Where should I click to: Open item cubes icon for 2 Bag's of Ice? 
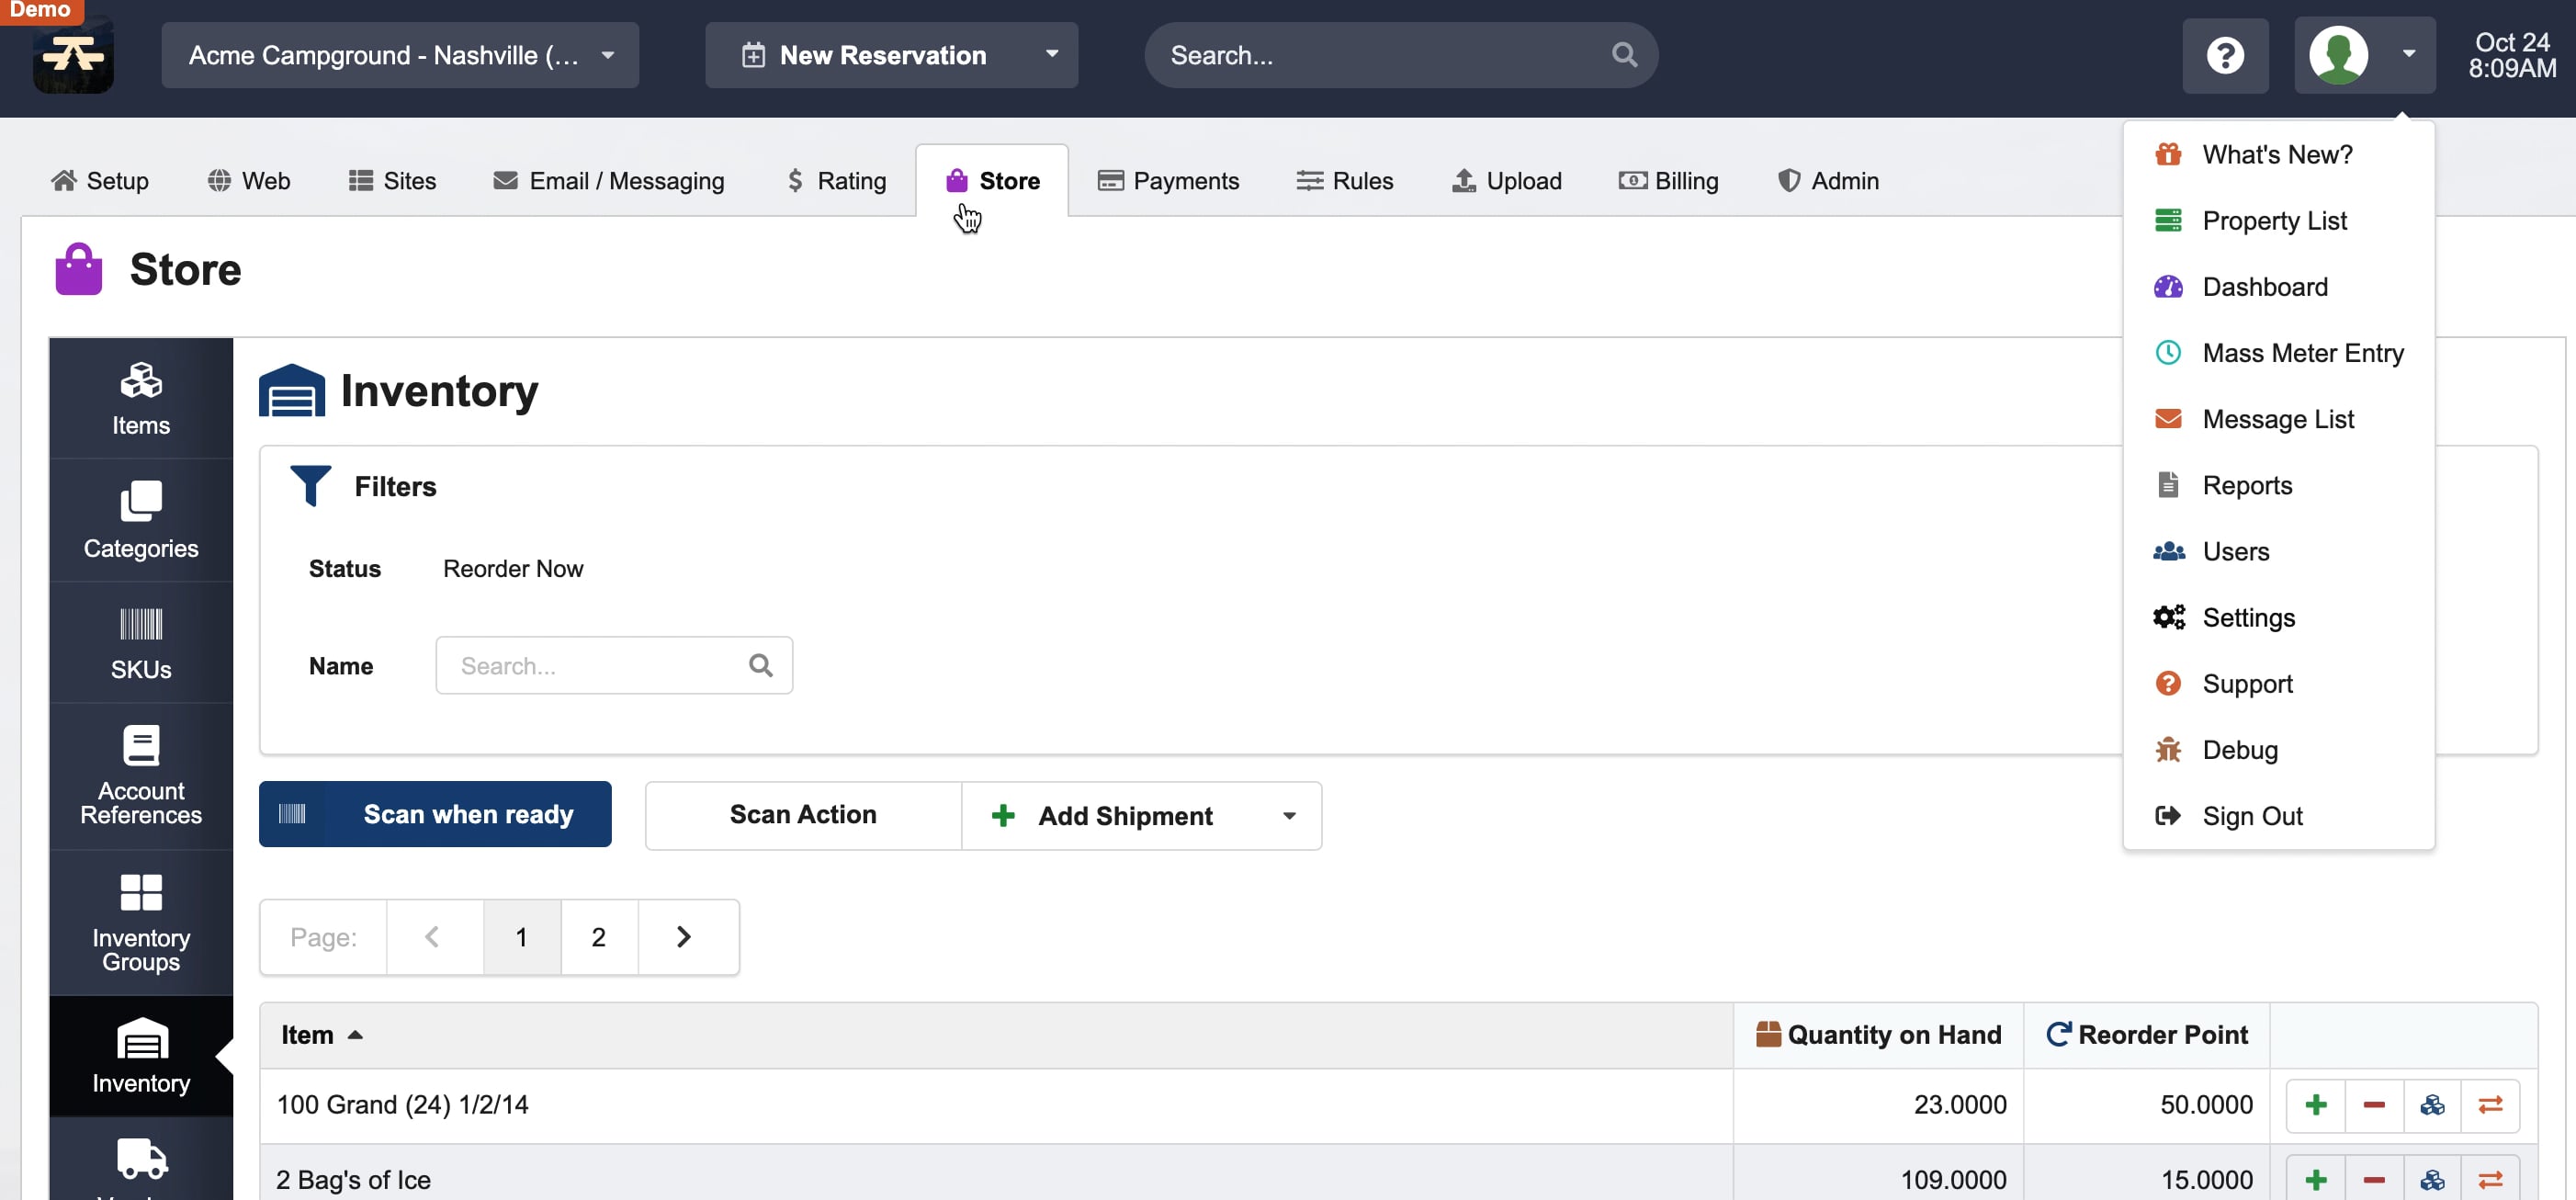(x=2432, y=1179)
